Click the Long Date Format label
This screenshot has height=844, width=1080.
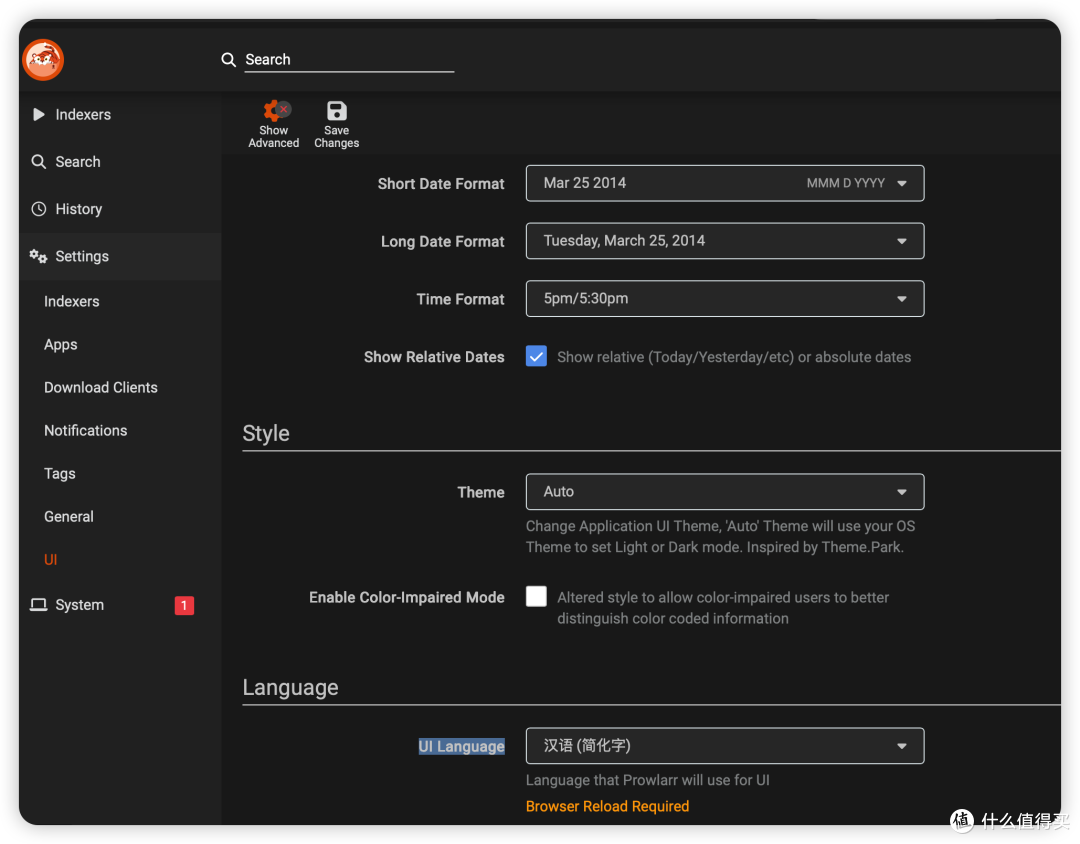pyautogui.click(x=443, y=242)
